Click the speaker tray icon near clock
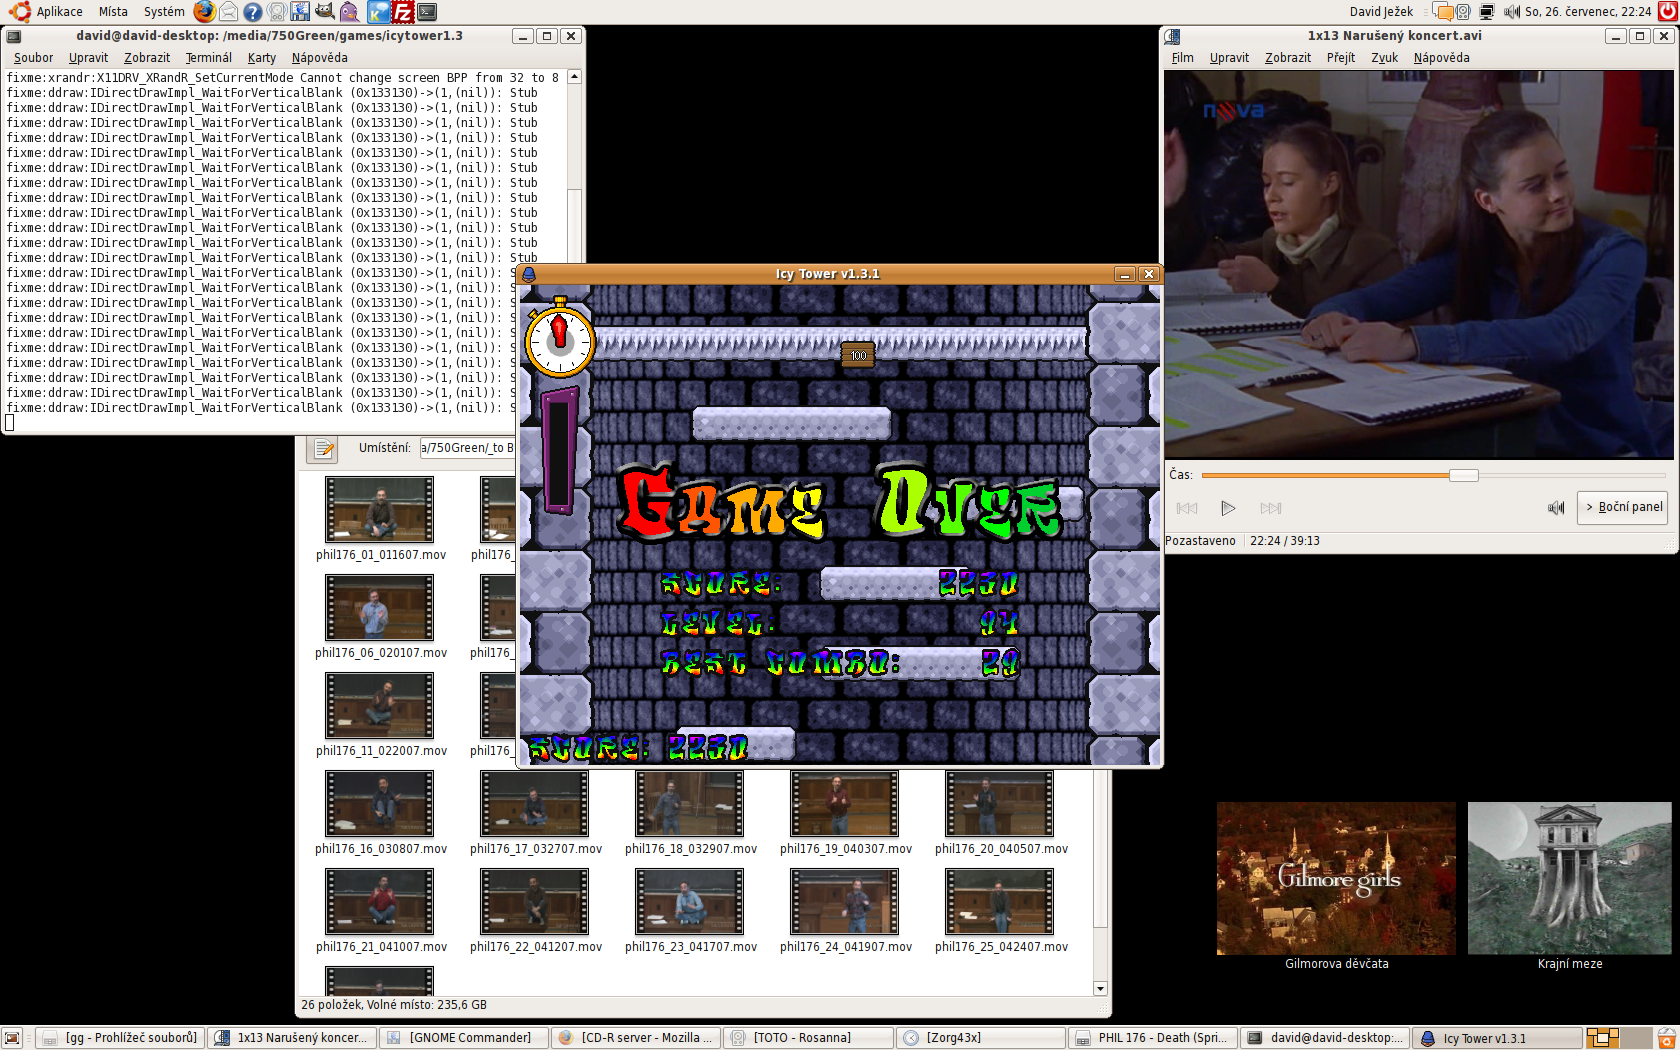1680x1050 pixels. coord(1463,12)
